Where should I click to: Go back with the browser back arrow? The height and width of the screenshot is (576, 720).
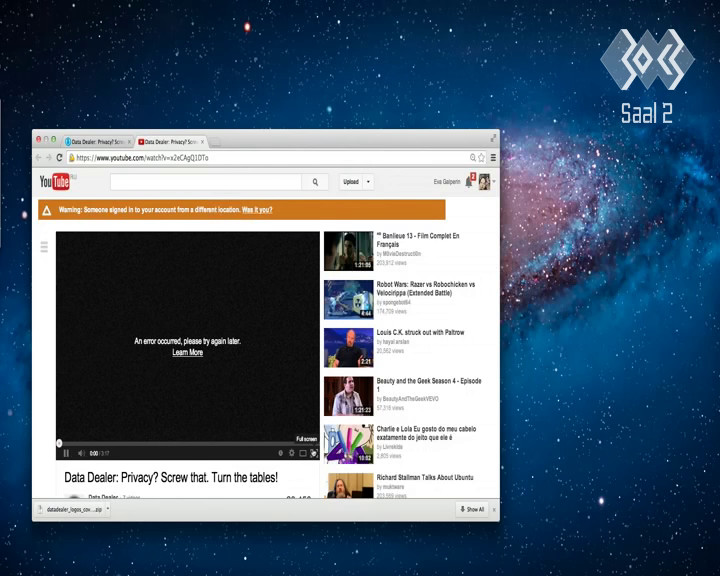[x=38, y=158]
